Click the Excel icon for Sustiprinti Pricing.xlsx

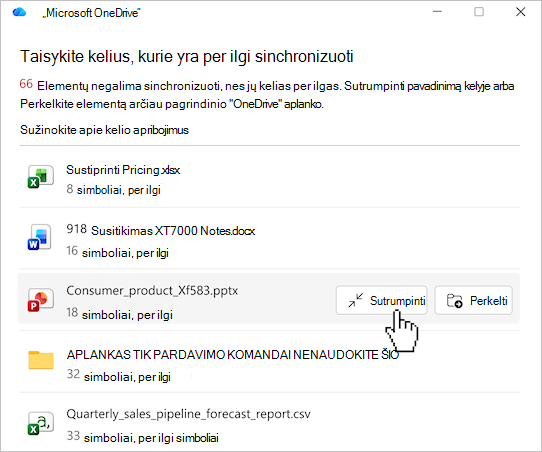coord(40,177)
